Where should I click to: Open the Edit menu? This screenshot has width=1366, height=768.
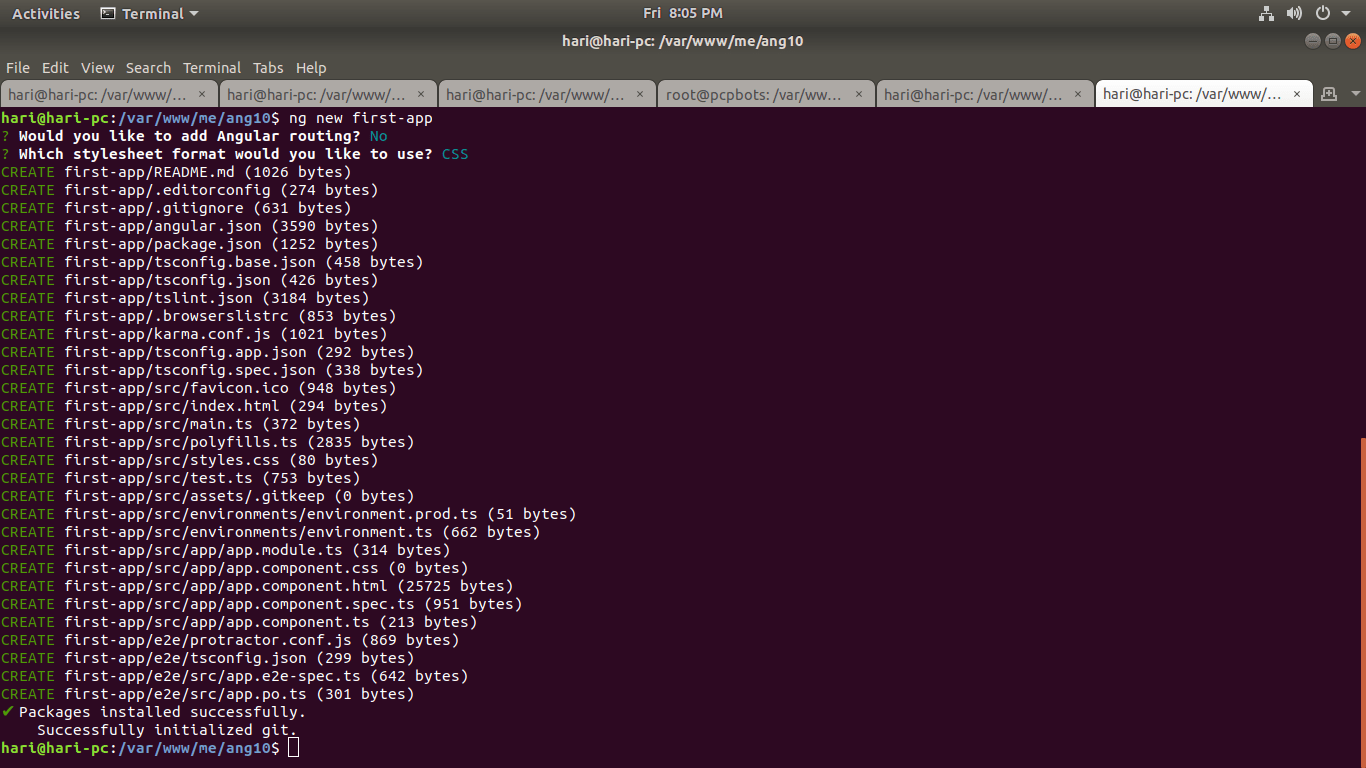pyautogui.click(x=55, y=68)
